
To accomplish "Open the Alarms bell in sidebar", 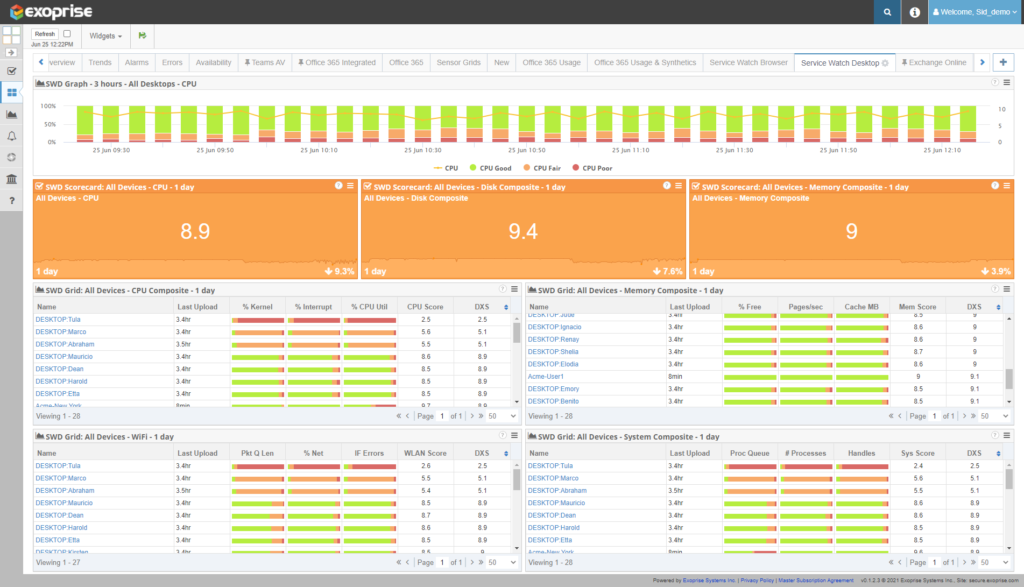I will point(11,135).
